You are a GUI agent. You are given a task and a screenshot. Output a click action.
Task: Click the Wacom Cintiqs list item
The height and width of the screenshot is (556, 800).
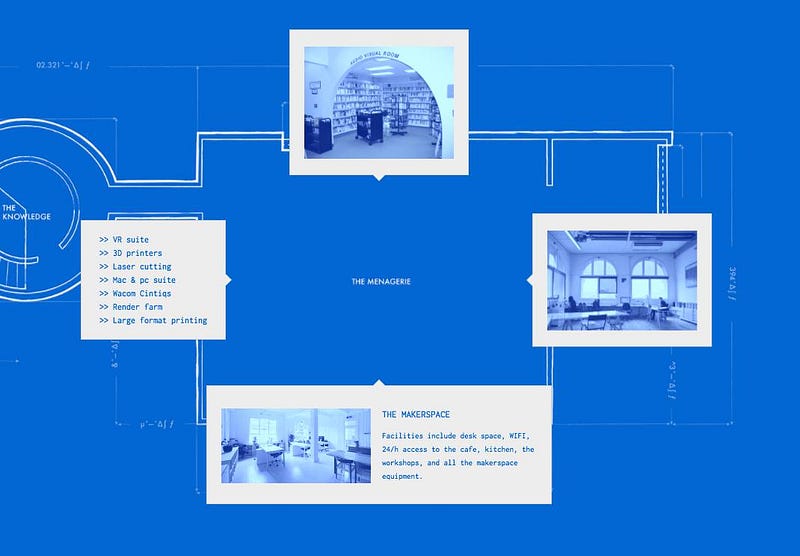tap(135, 293)
